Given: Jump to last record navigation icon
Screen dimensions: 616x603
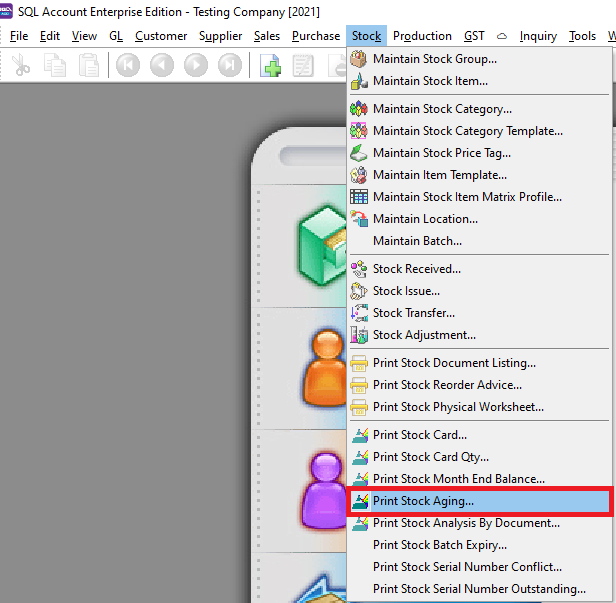Looking at the screenshot, I should coord(230,66).
